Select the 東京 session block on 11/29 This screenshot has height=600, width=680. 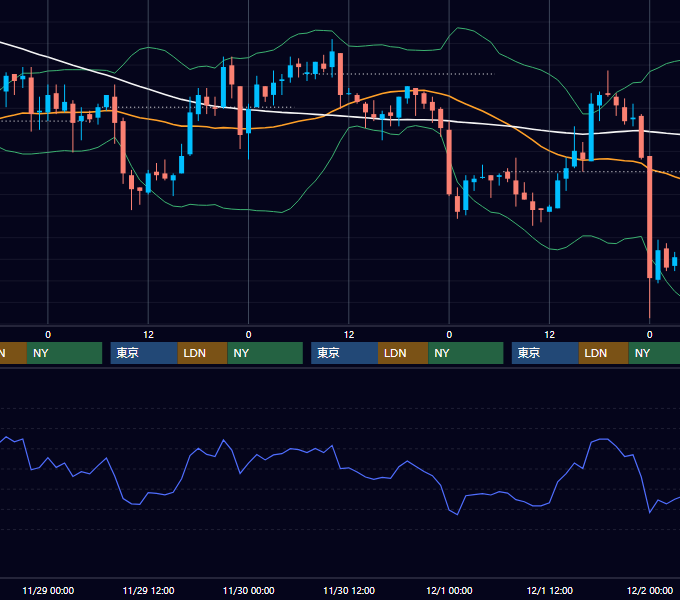(x=144, y=353)
